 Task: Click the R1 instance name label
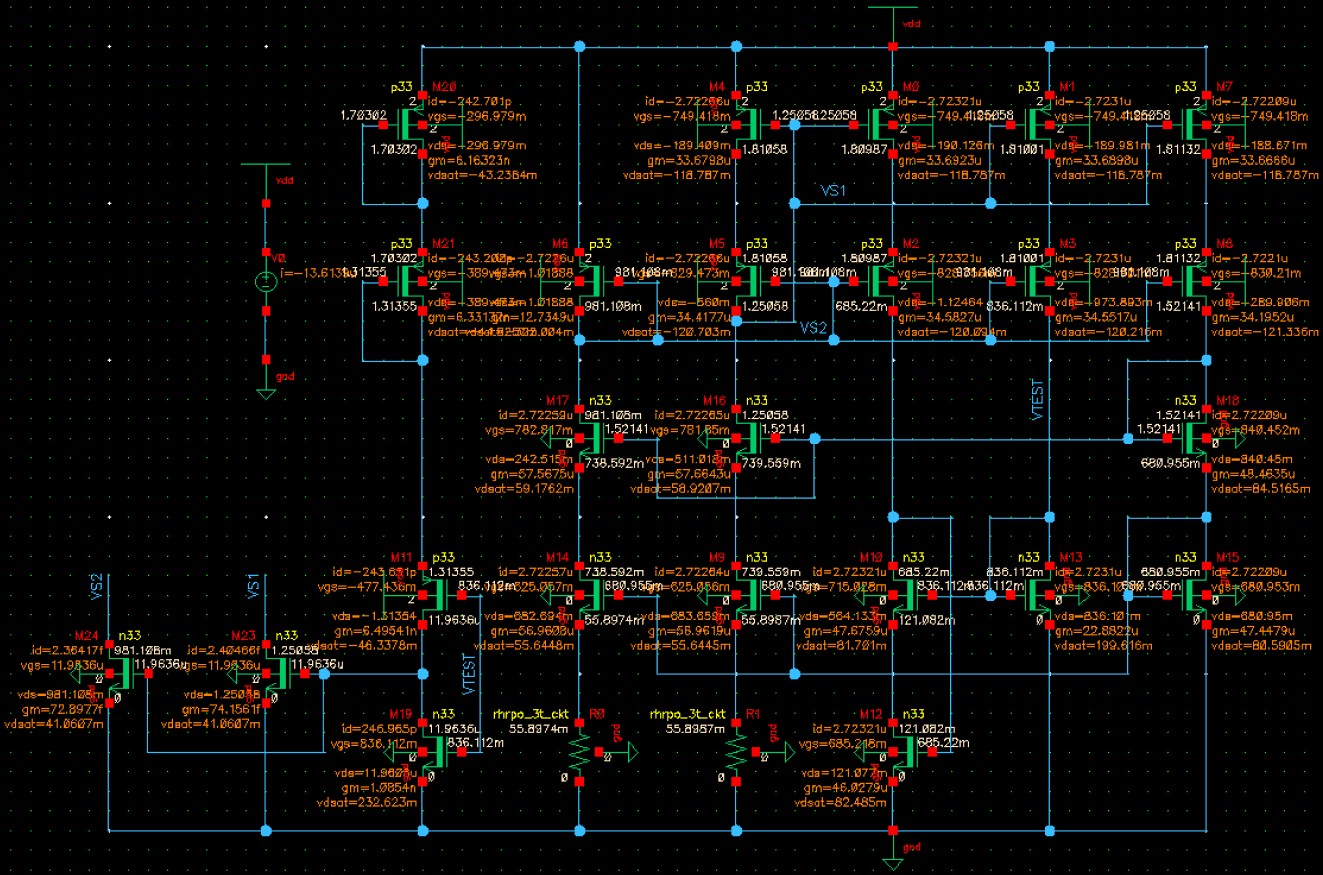(x=754, y=715)
